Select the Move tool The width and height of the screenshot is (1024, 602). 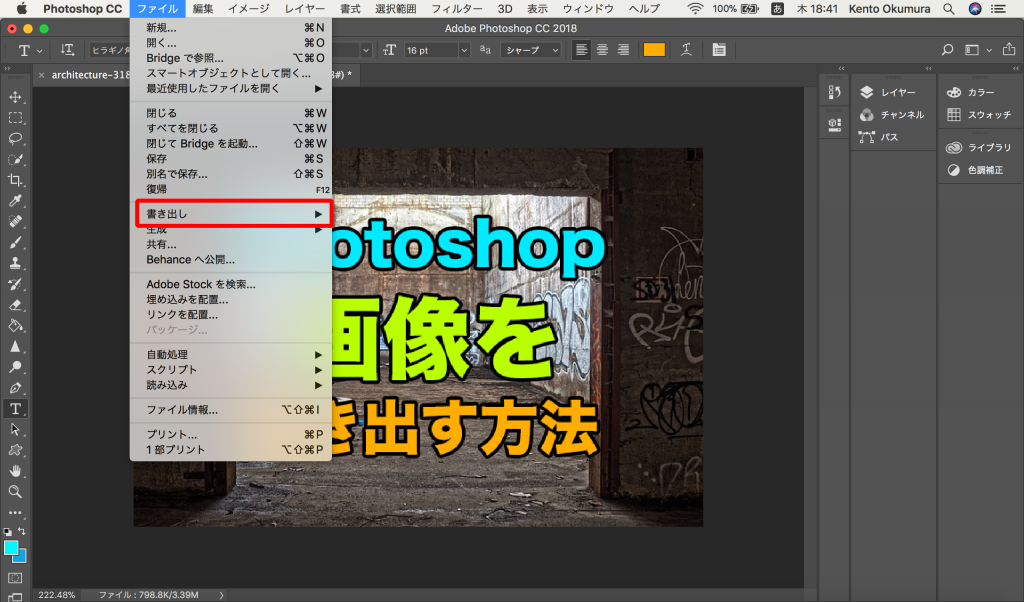coord(15,97)
